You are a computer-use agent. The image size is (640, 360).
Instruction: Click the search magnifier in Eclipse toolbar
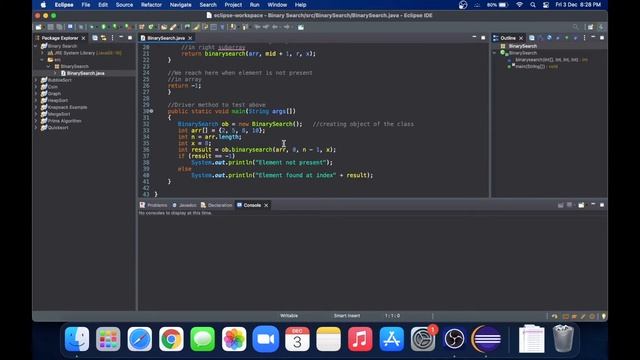(x=576, y=27)
